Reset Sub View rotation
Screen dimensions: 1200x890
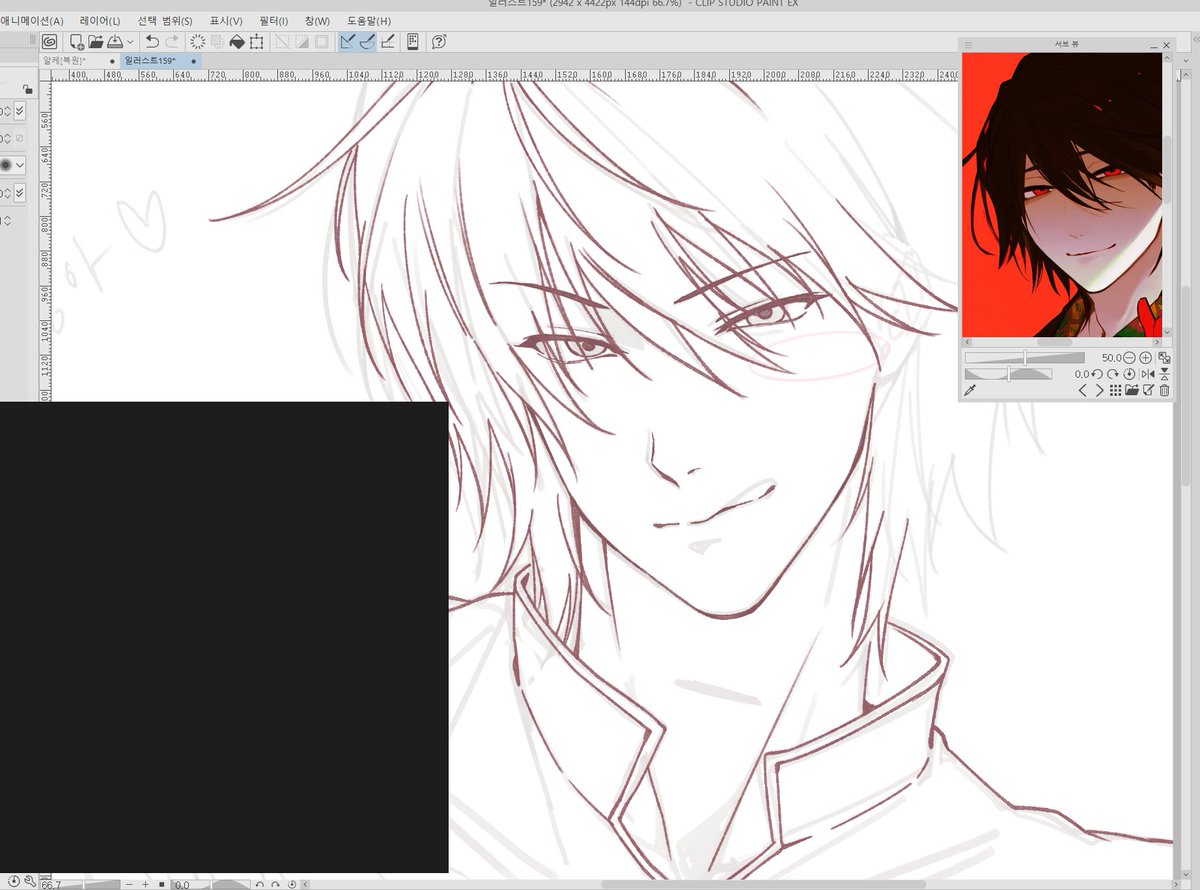click(x=1129, y=374)
